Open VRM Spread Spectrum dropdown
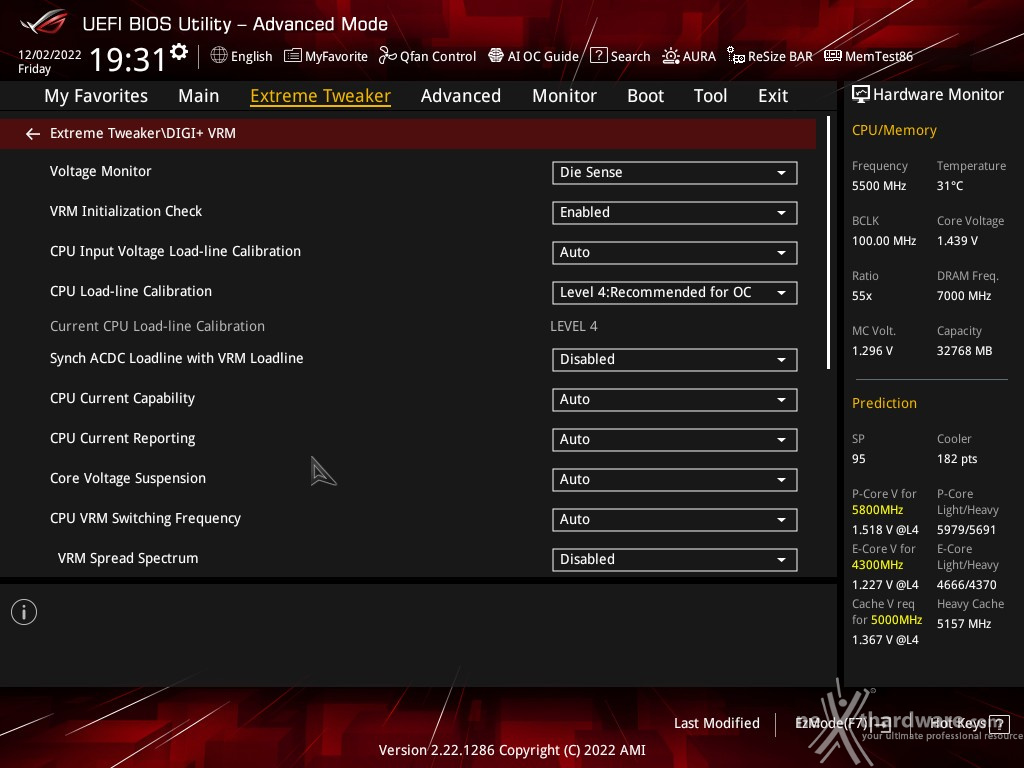The width and height of the screenshot is (1024, 768). click(x=675, y=560)
